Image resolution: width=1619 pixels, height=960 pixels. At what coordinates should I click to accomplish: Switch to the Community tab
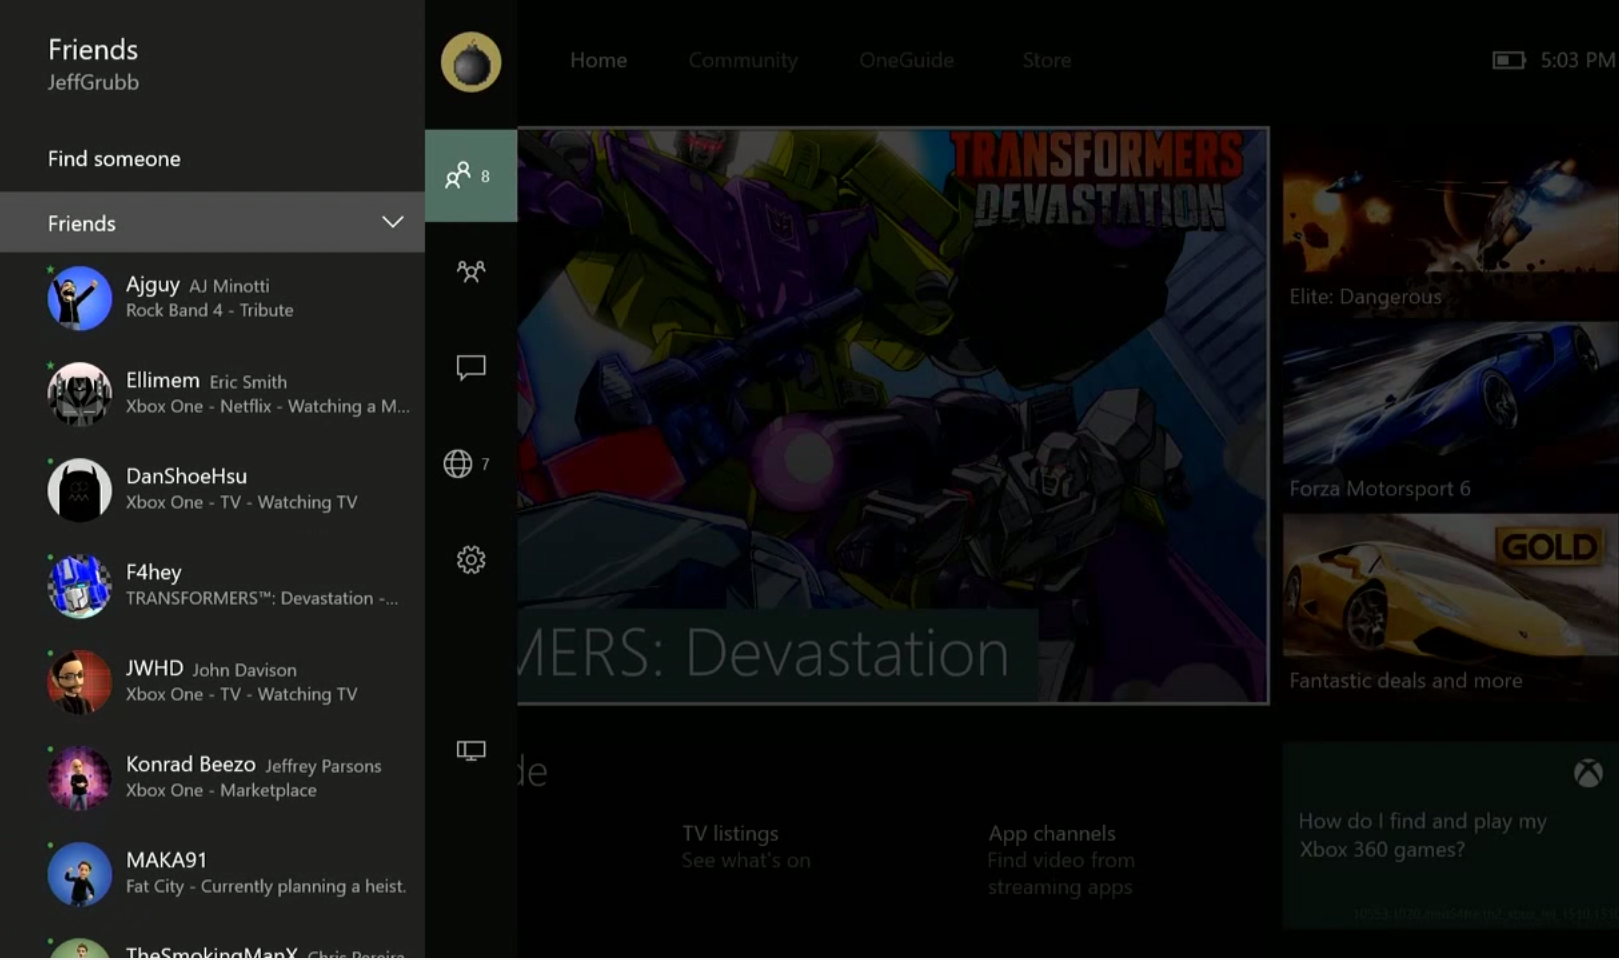(x=743, y=60)
